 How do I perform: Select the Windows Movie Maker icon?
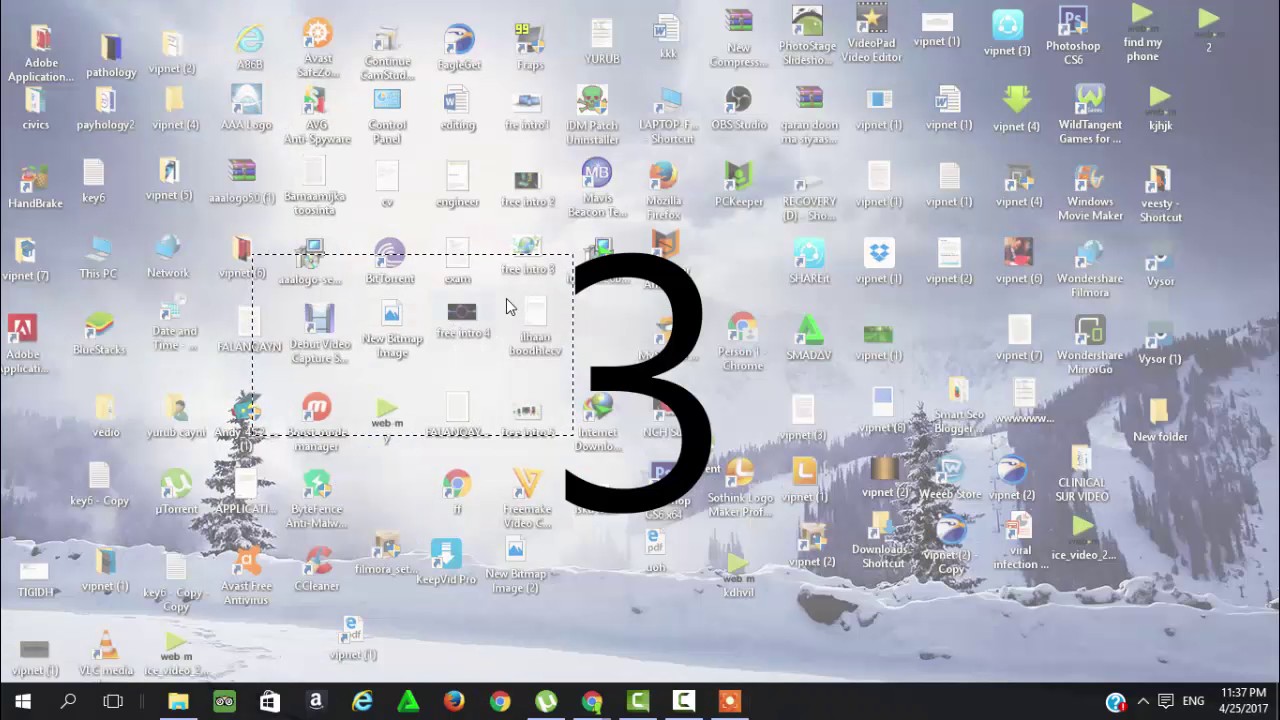pos(1090,193)
